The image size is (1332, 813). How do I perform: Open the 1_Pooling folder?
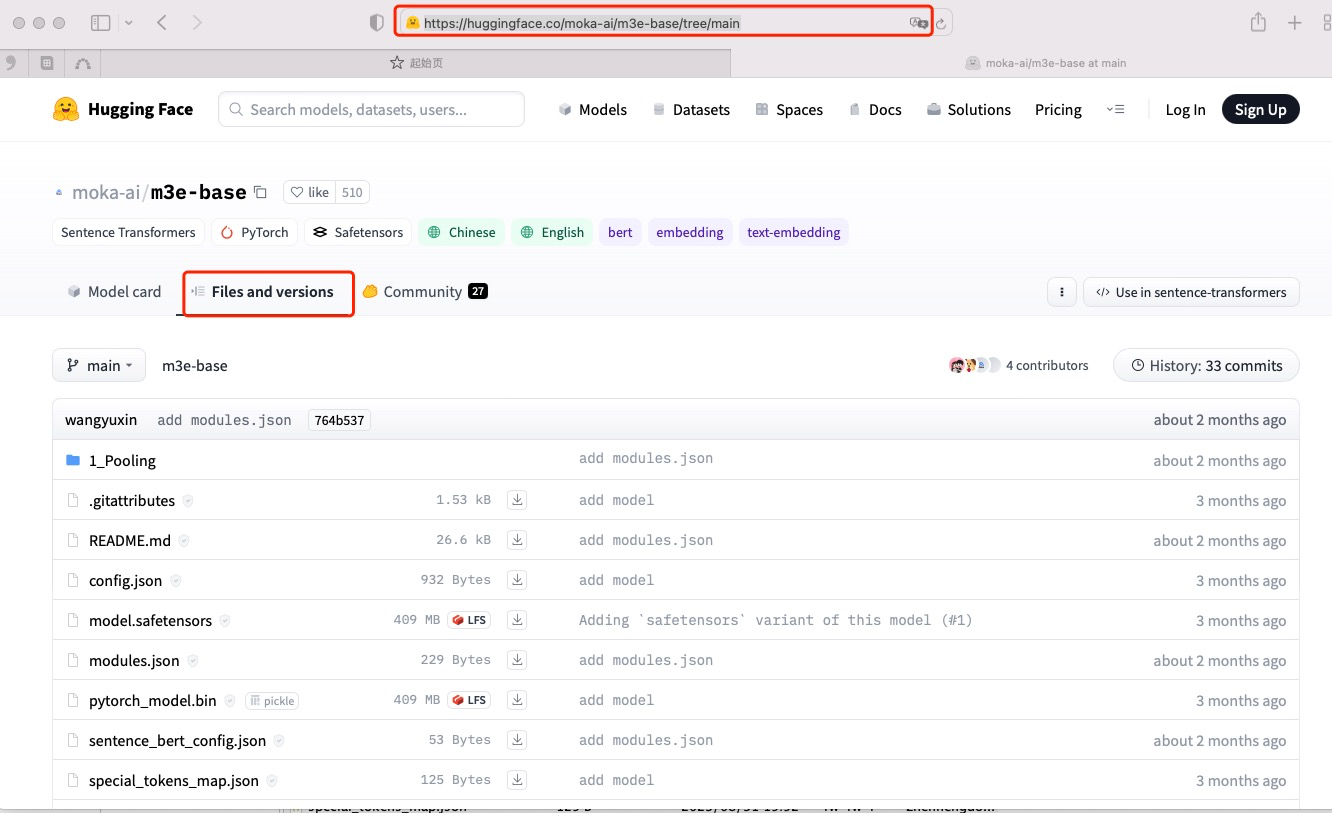[x=122, y=461]
